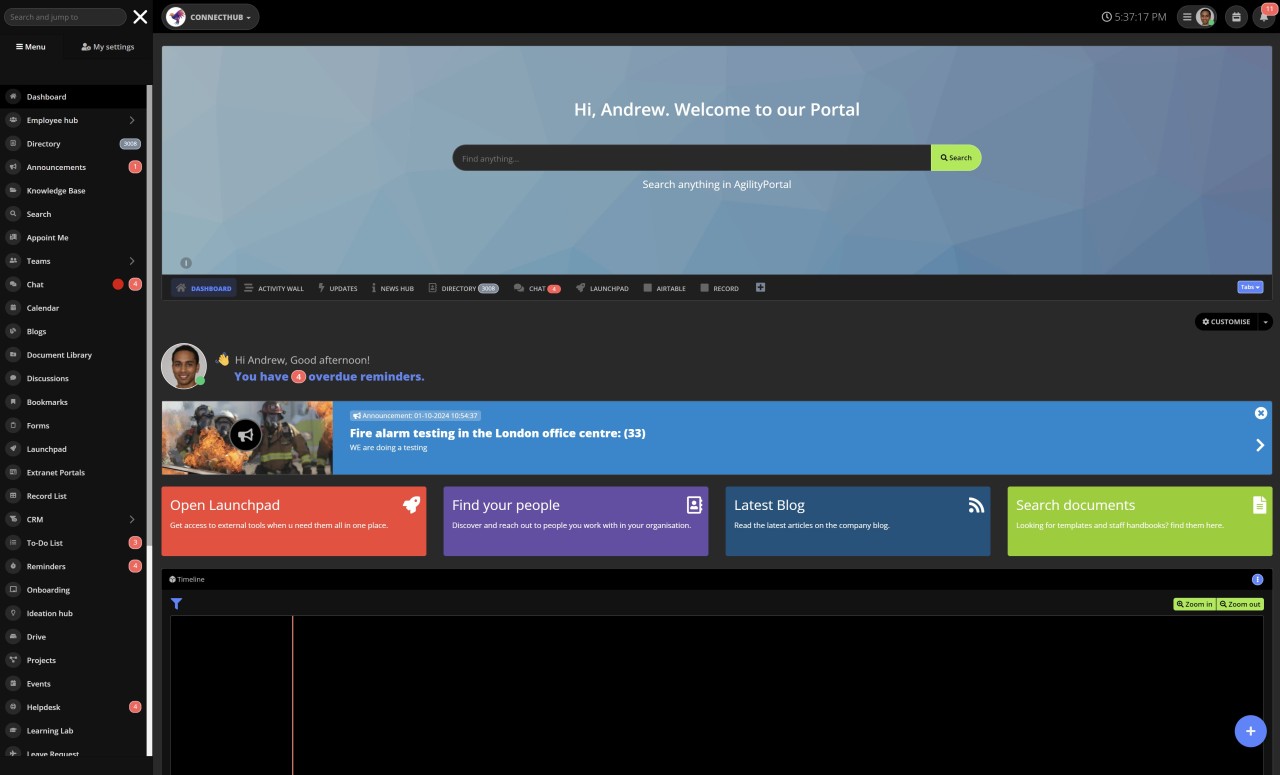Viewport: 1280px width, 775px height.
Task: Open the profile avatar in the top bar
Action: 1203,16
